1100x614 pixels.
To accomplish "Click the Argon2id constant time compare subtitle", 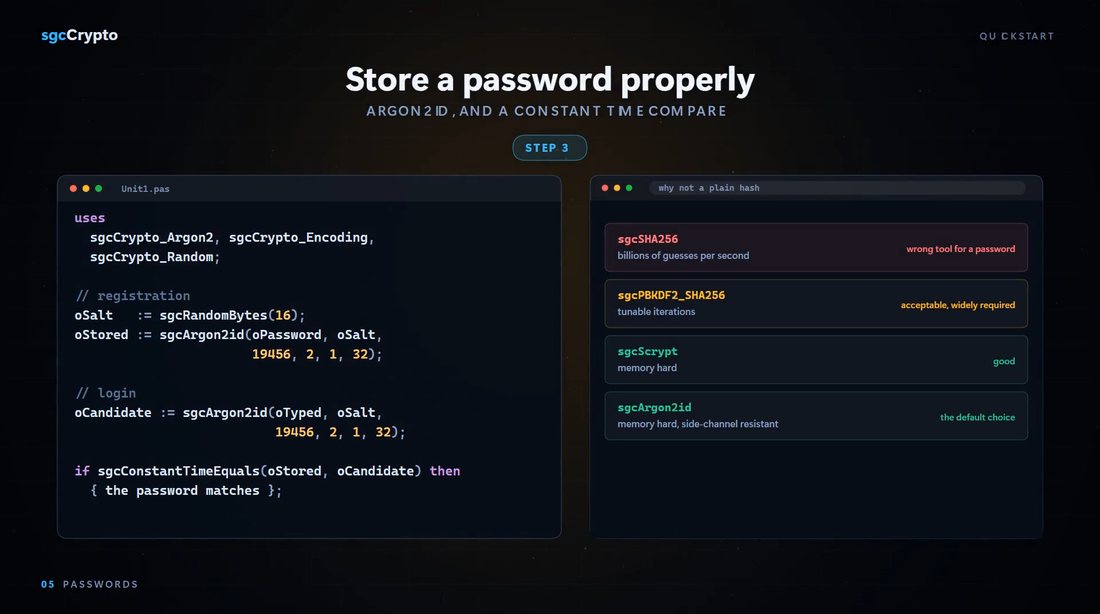I will [546, 111].
